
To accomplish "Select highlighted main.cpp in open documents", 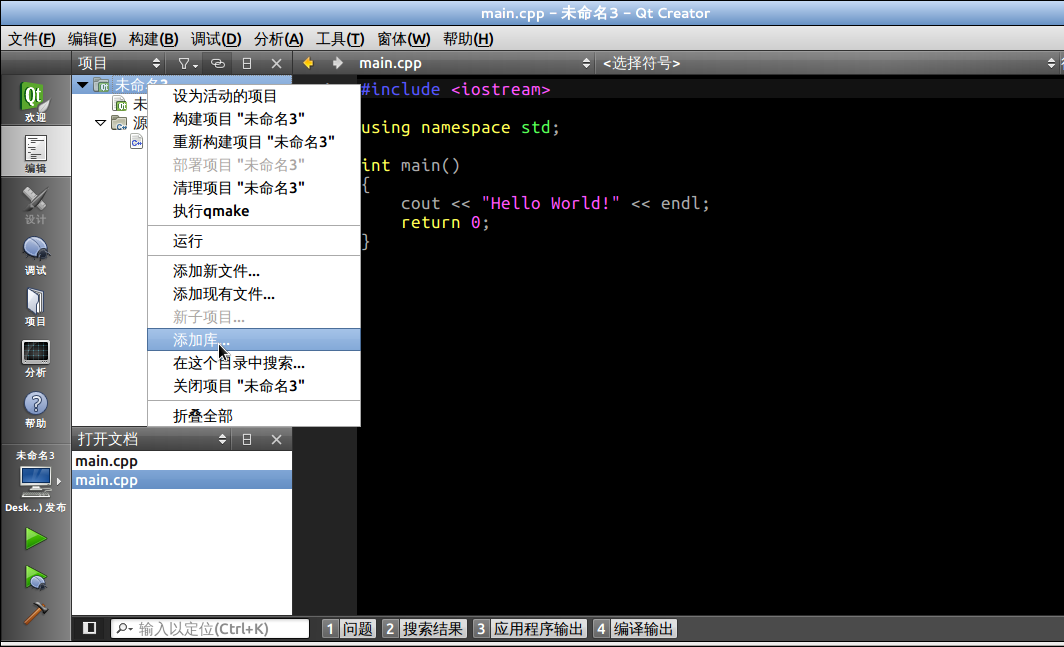I will (x=182, y=480).
